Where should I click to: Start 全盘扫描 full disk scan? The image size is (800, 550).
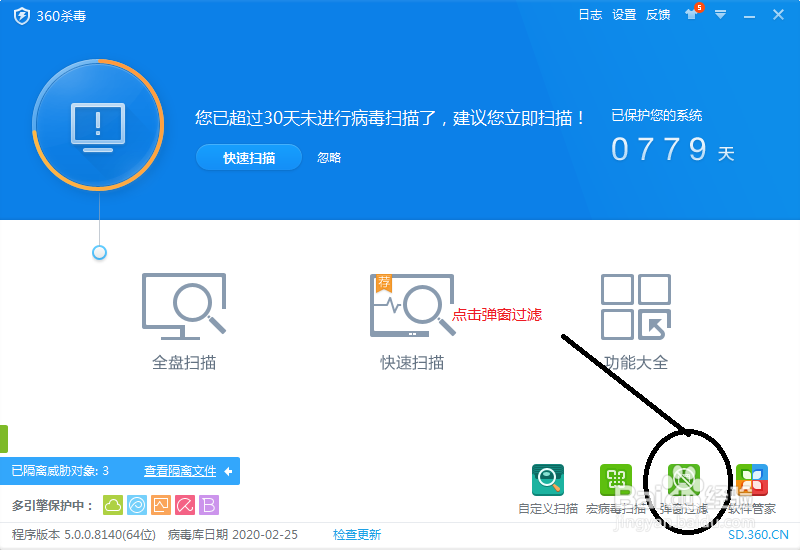coord(184,322)
